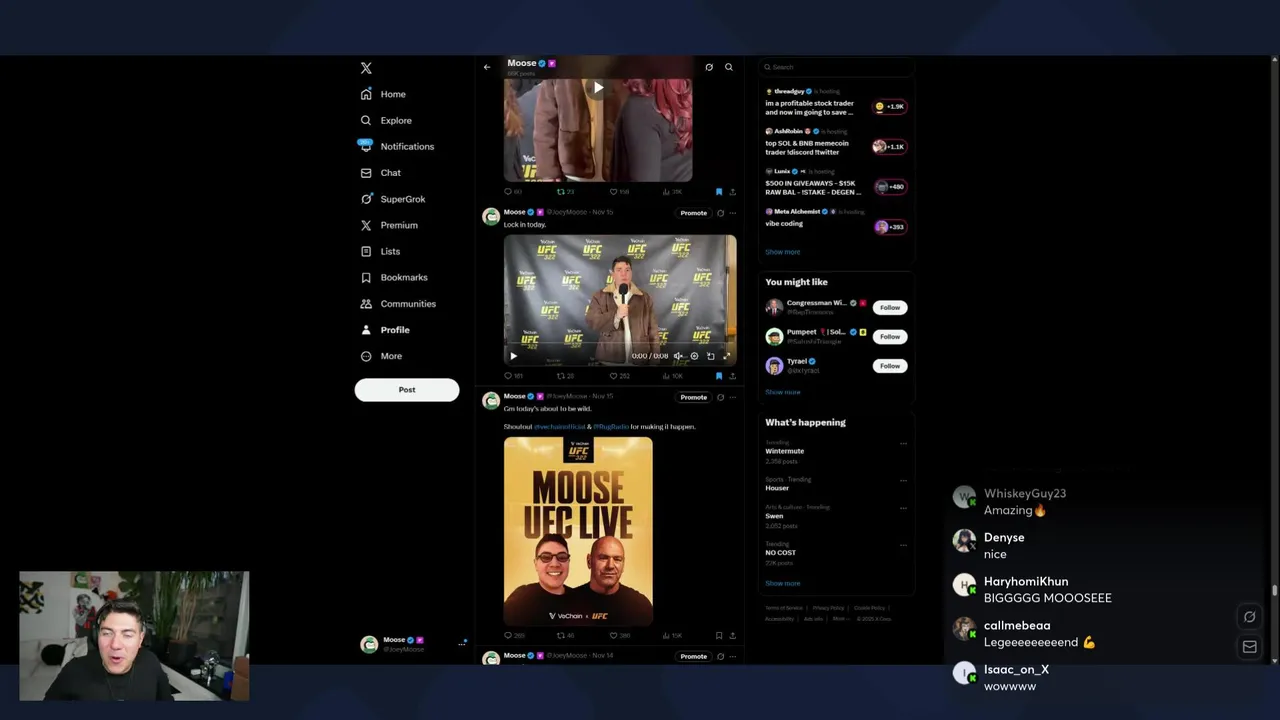
Task: Open Explore in sidebar
Action: tap(386, 120)
